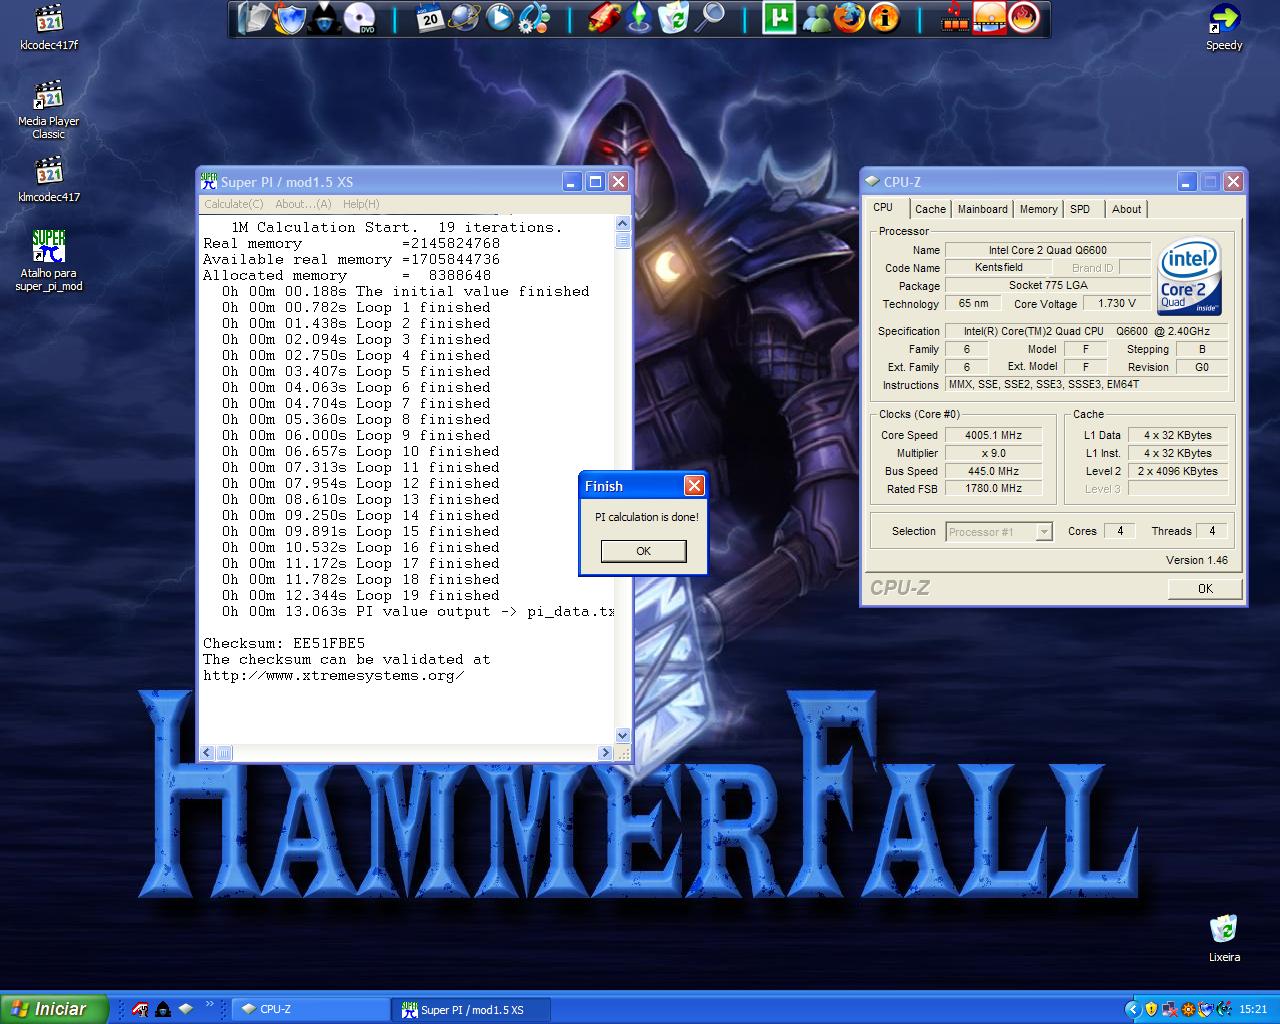The width and height of the screenshot is (1280, 1024).
Task: Switch to CPU-Z taskbar button
Action: (x=311, y=1010)
